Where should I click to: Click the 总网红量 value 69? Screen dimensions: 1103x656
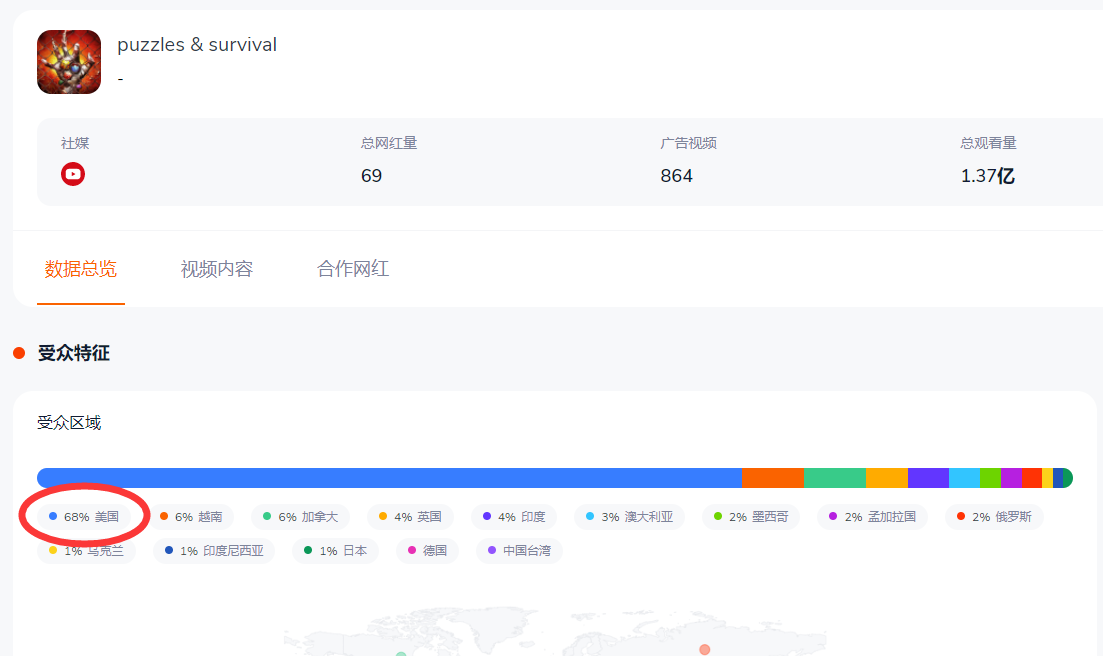(x=371, y=176)
